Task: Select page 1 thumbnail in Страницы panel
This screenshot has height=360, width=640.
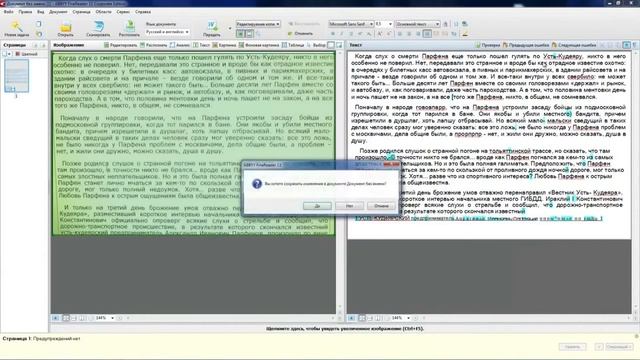Action: tap(16, 76)
